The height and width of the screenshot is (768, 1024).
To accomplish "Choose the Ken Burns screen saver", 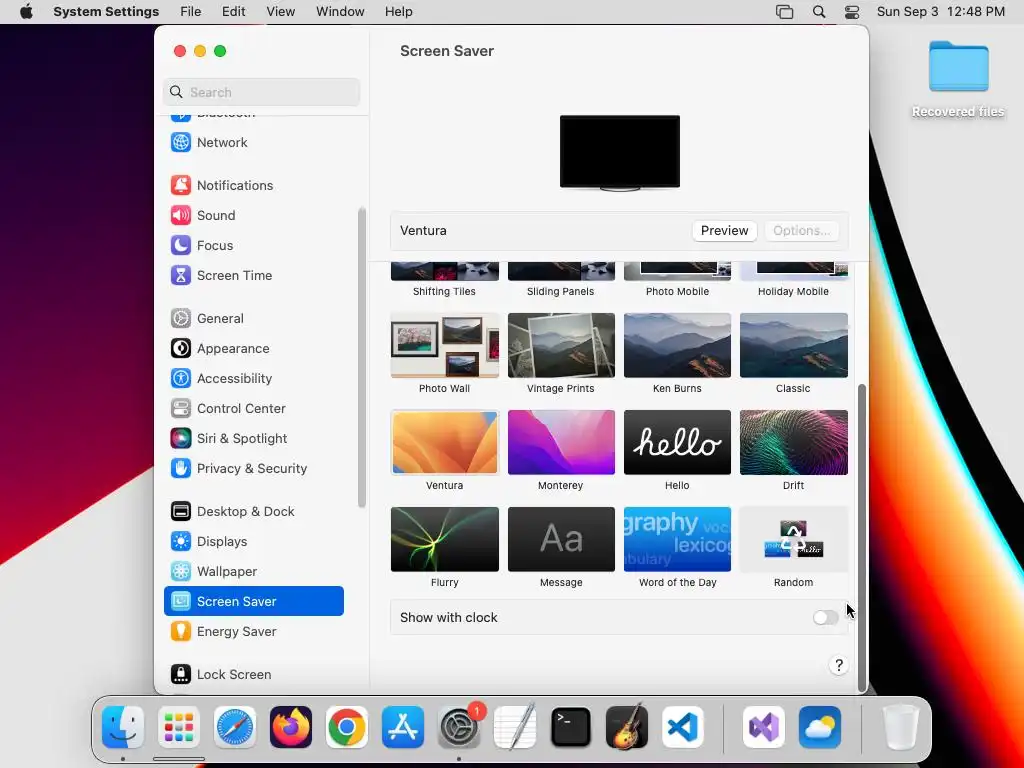I will (x=677, y=345).
